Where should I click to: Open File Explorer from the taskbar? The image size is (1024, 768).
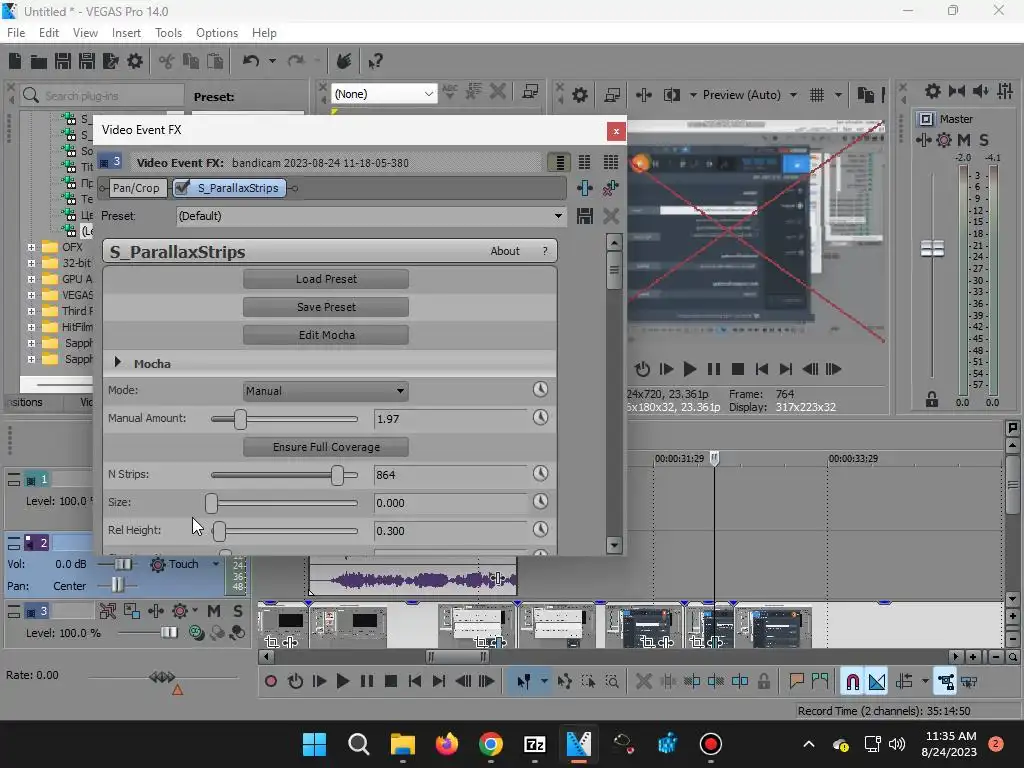[403, 744]
